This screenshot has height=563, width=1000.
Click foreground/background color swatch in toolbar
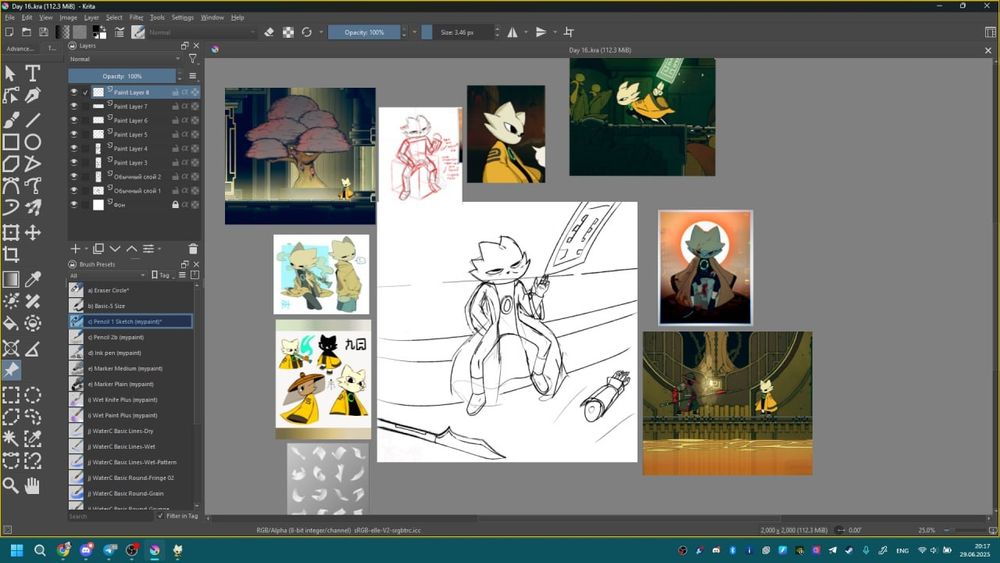(x=99, y=32)
